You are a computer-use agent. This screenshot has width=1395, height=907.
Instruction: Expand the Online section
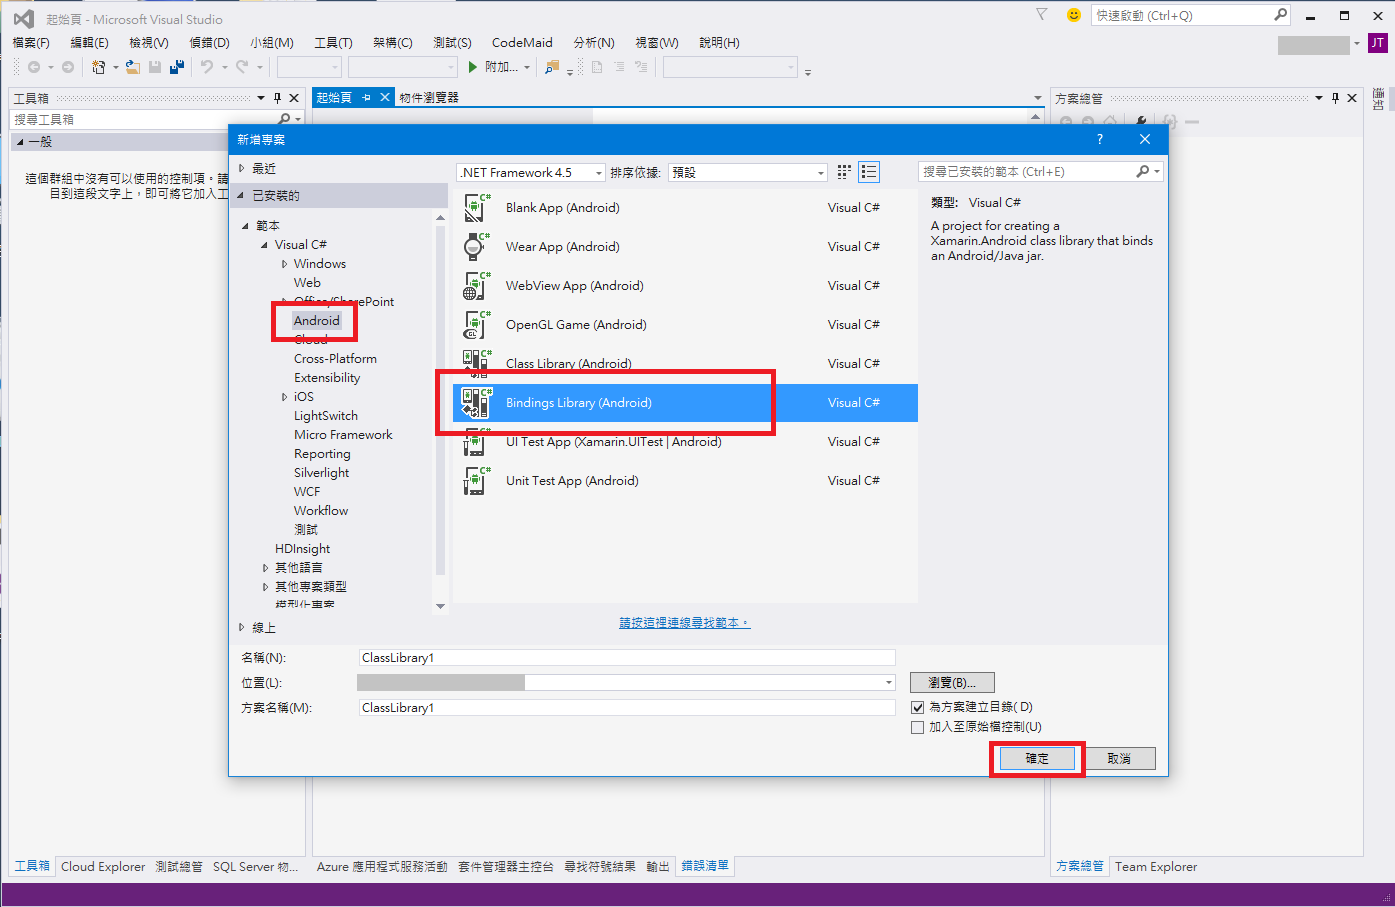coord(242,628)
